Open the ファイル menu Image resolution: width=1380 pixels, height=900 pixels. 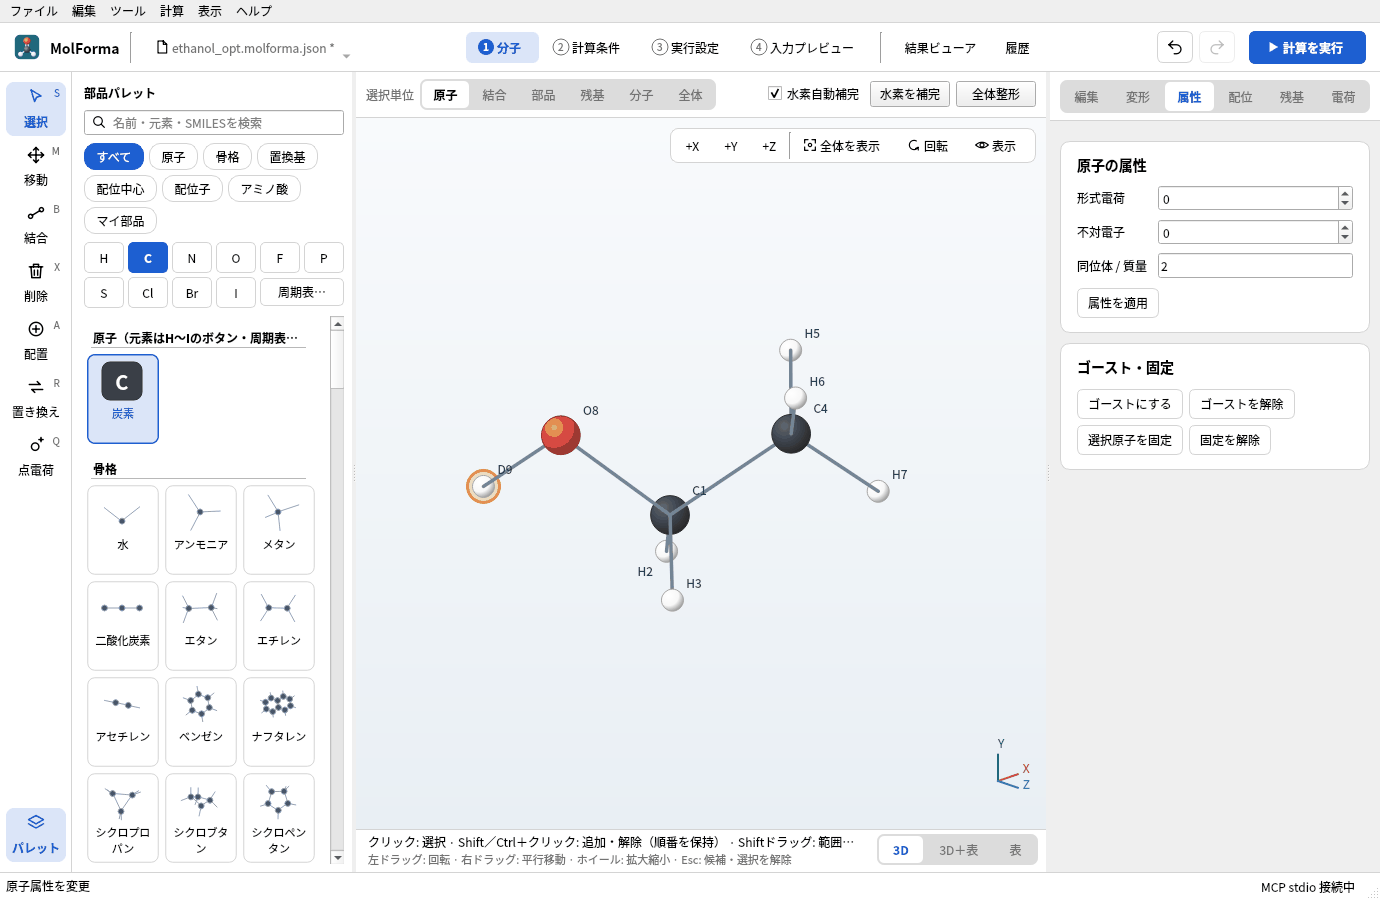[x=34, y=11]
